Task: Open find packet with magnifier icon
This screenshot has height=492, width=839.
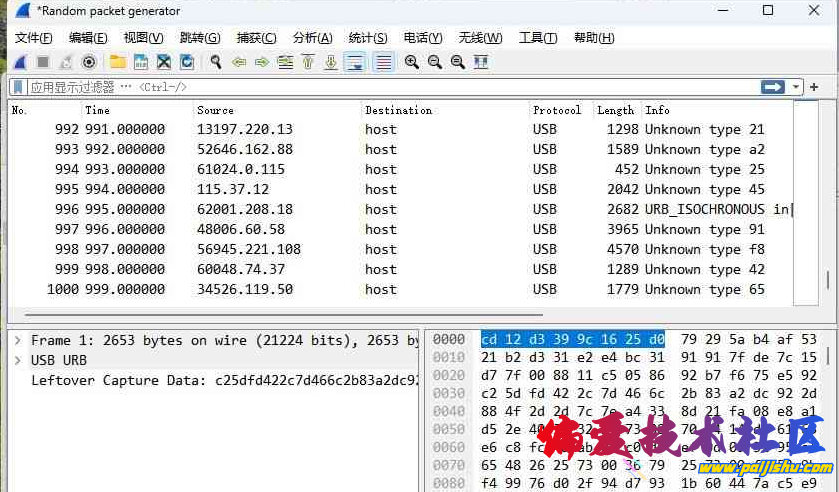Action: pos(215,62)
